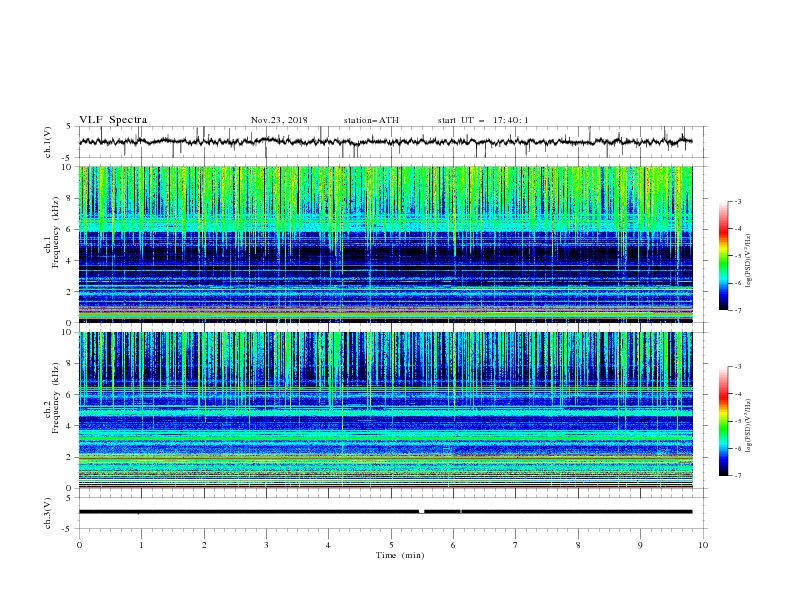Click the "-3" value on lower color scale
Screen dimensions: 792x612
coord(737,367)
